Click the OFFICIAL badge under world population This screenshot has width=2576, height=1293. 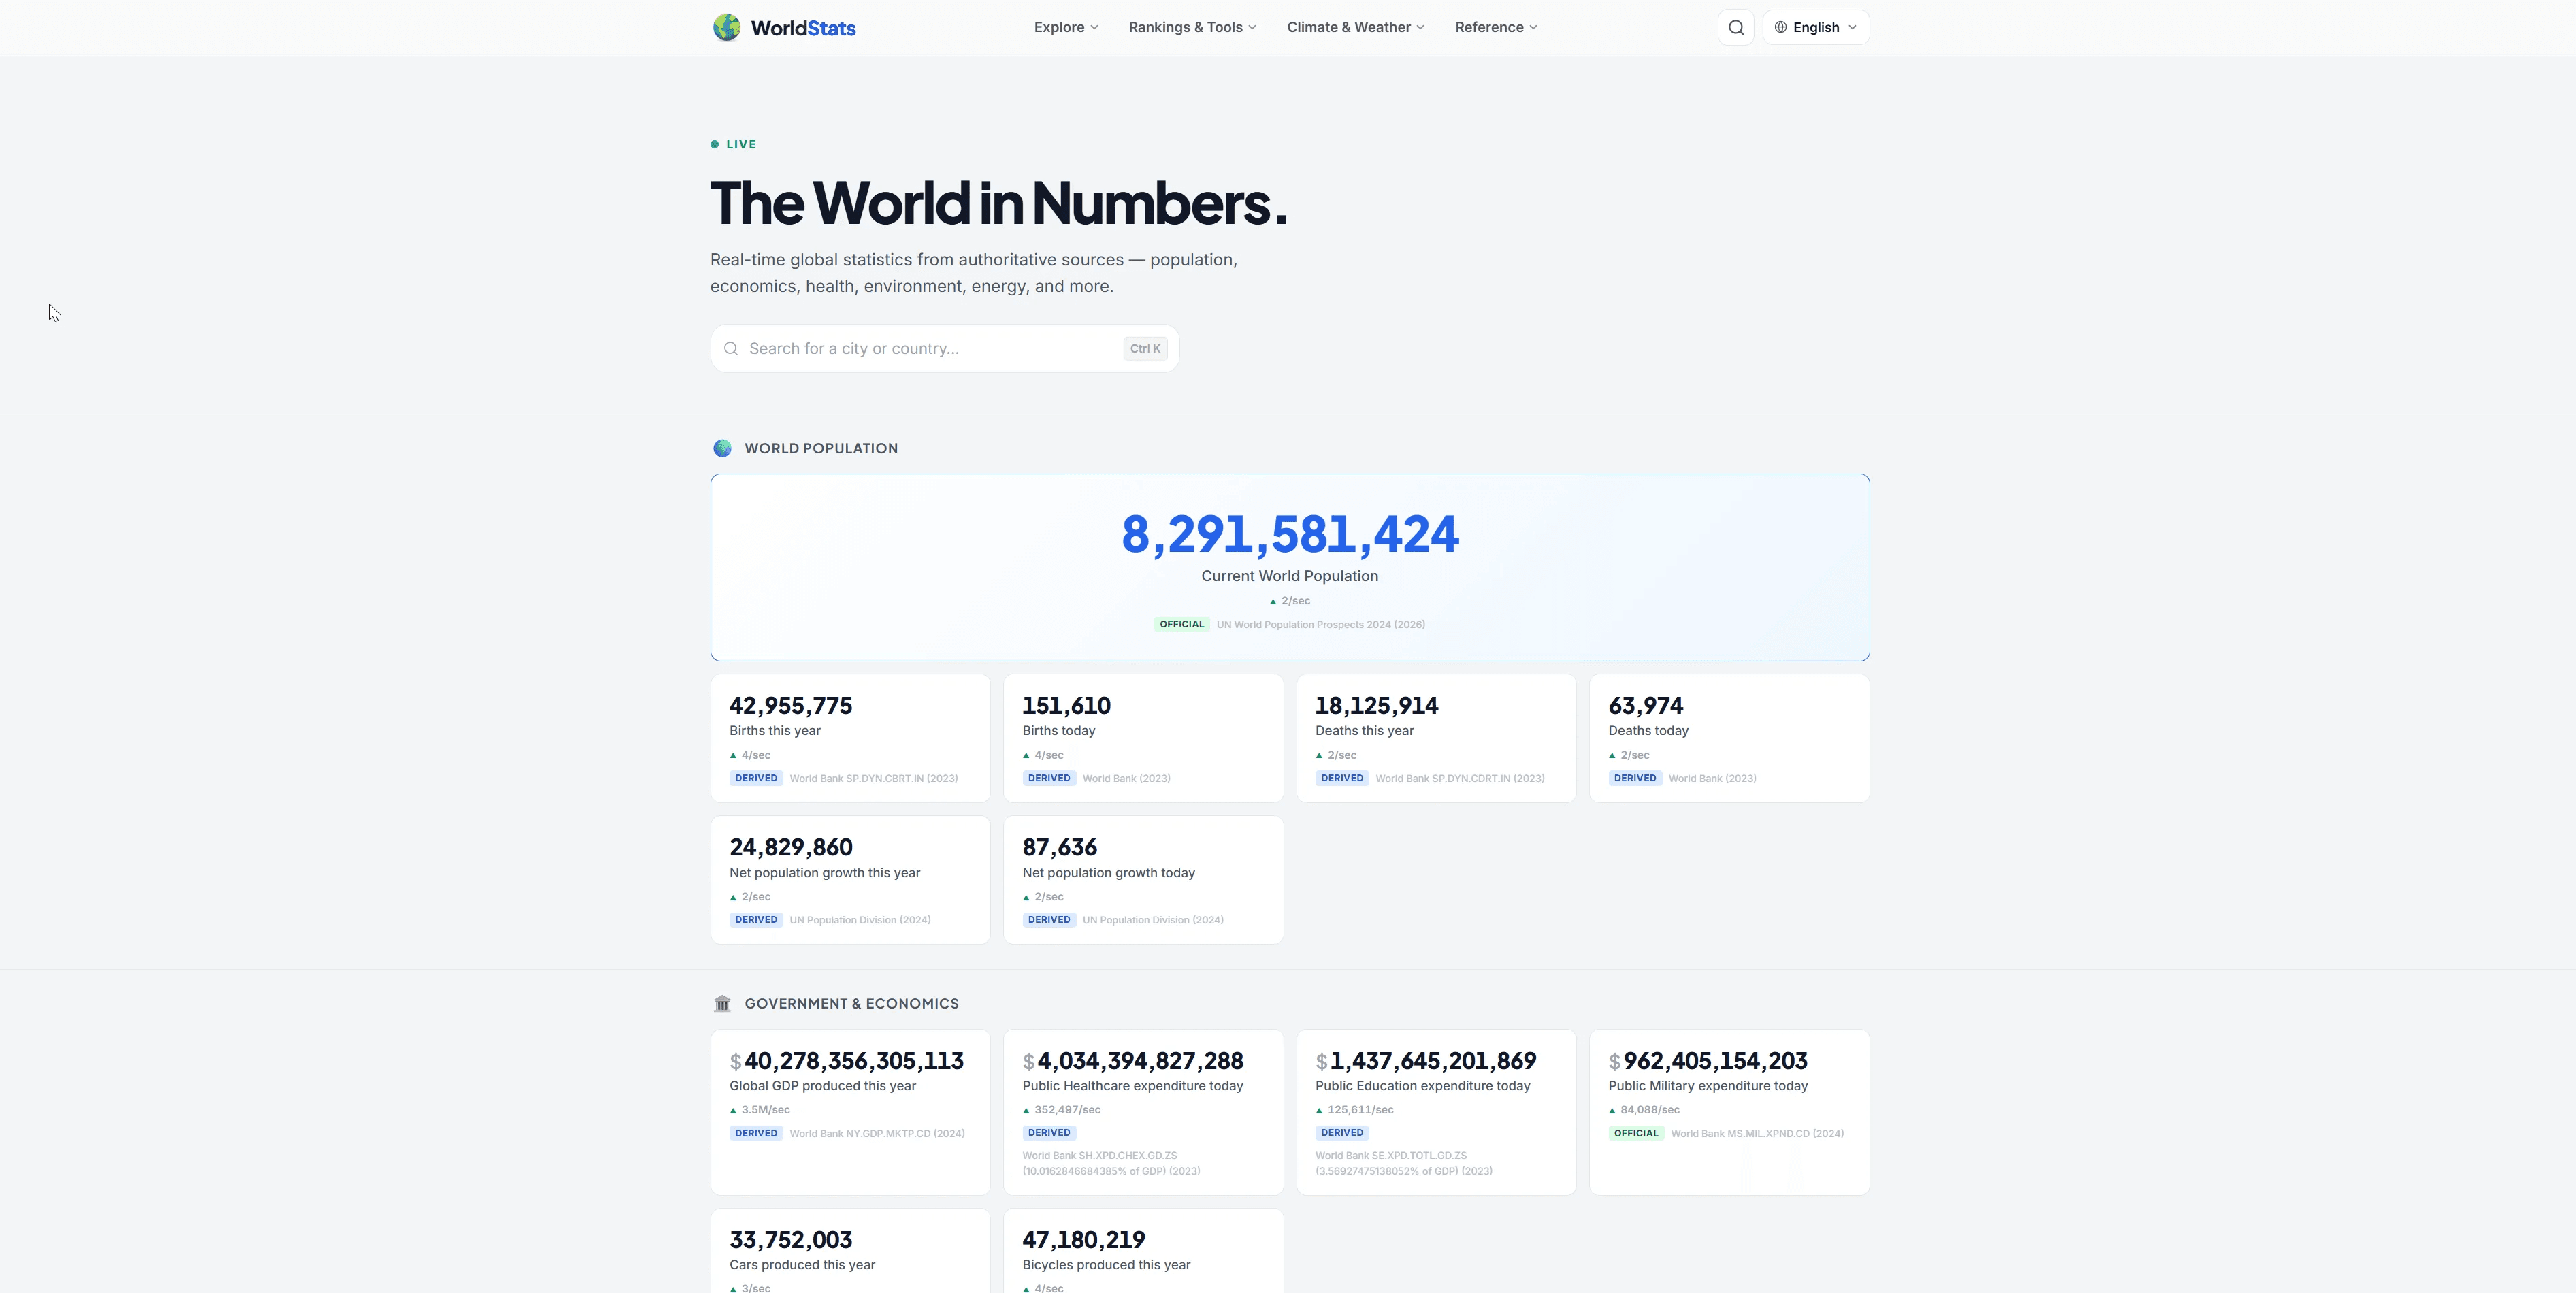tap(1181, 624)
